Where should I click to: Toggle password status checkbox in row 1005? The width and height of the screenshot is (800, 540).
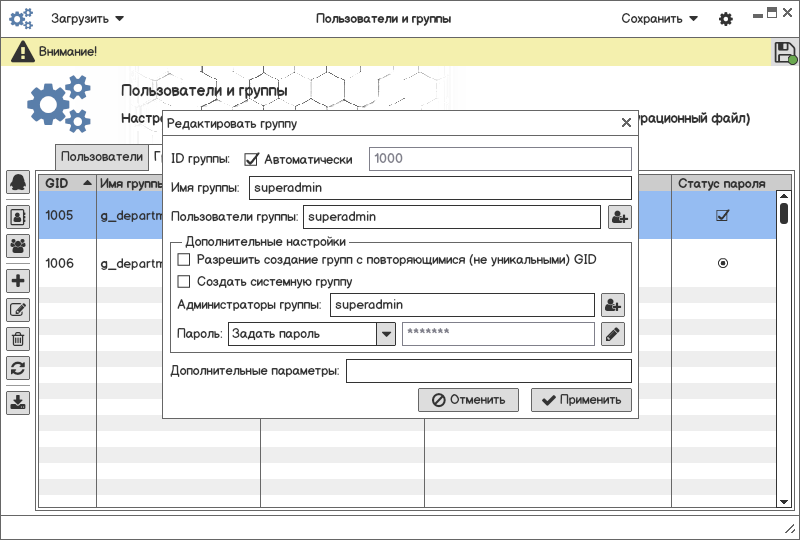pos(722,215)
